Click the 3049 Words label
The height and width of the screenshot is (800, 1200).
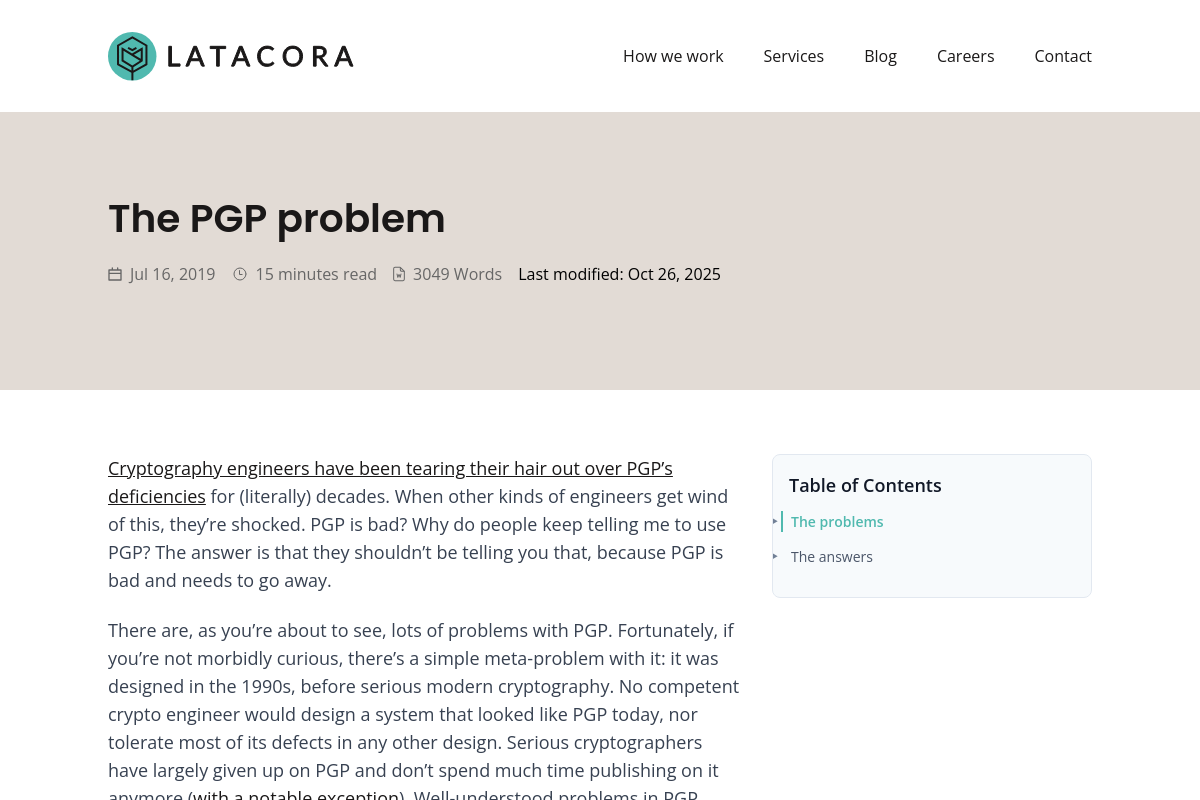[x=457, y=274]
